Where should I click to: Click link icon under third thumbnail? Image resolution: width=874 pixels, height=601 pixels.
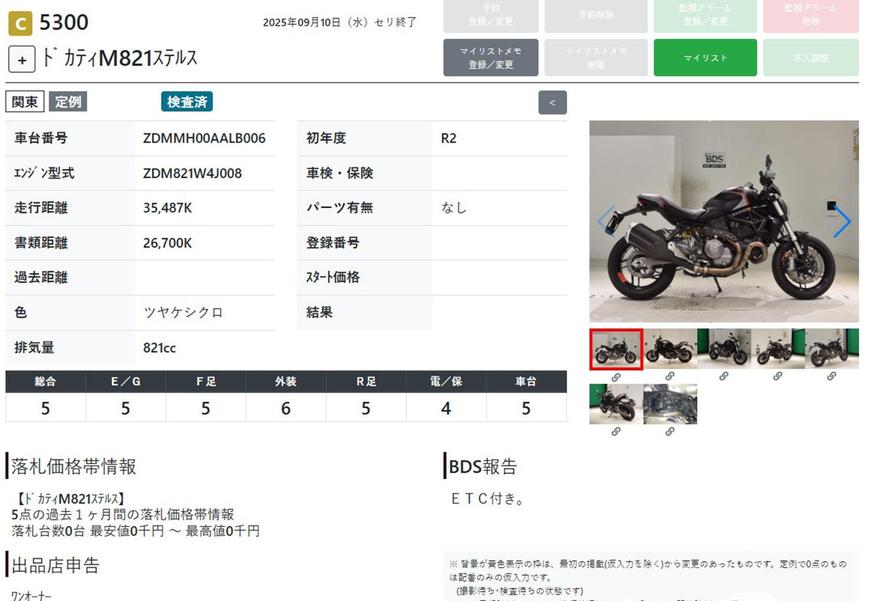pyautogui.click(x=723, y=377)
